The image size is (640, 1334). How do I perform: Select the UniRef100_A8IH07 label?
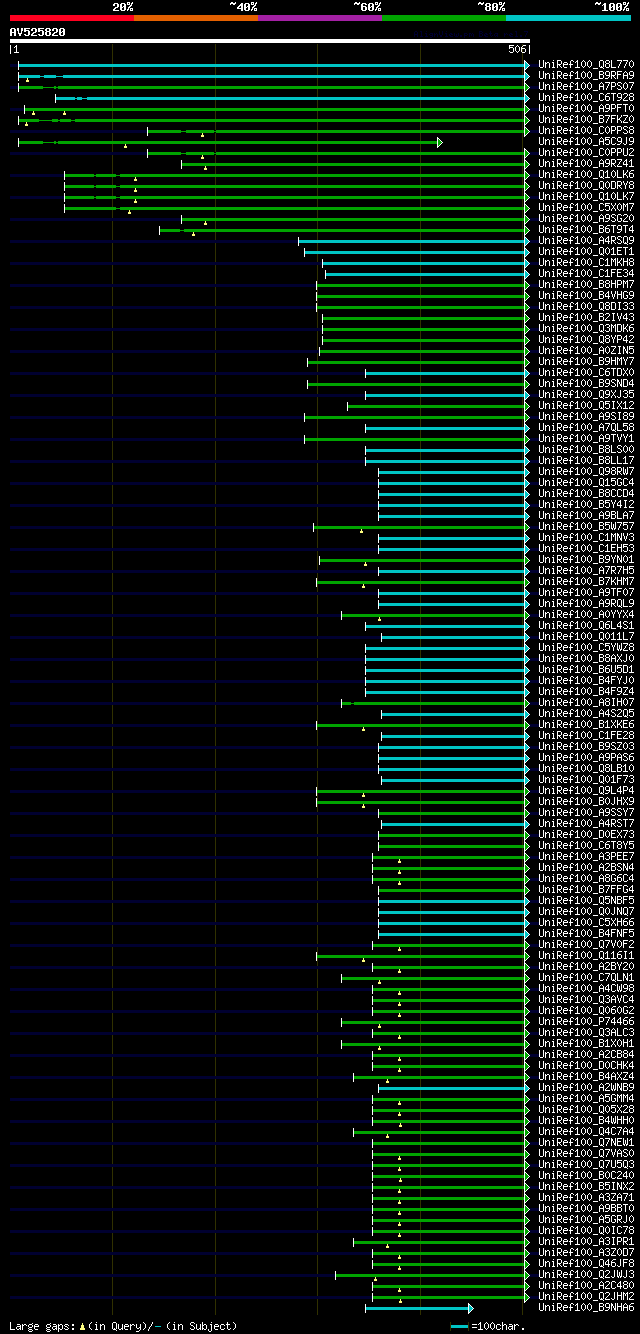(586, 703)
